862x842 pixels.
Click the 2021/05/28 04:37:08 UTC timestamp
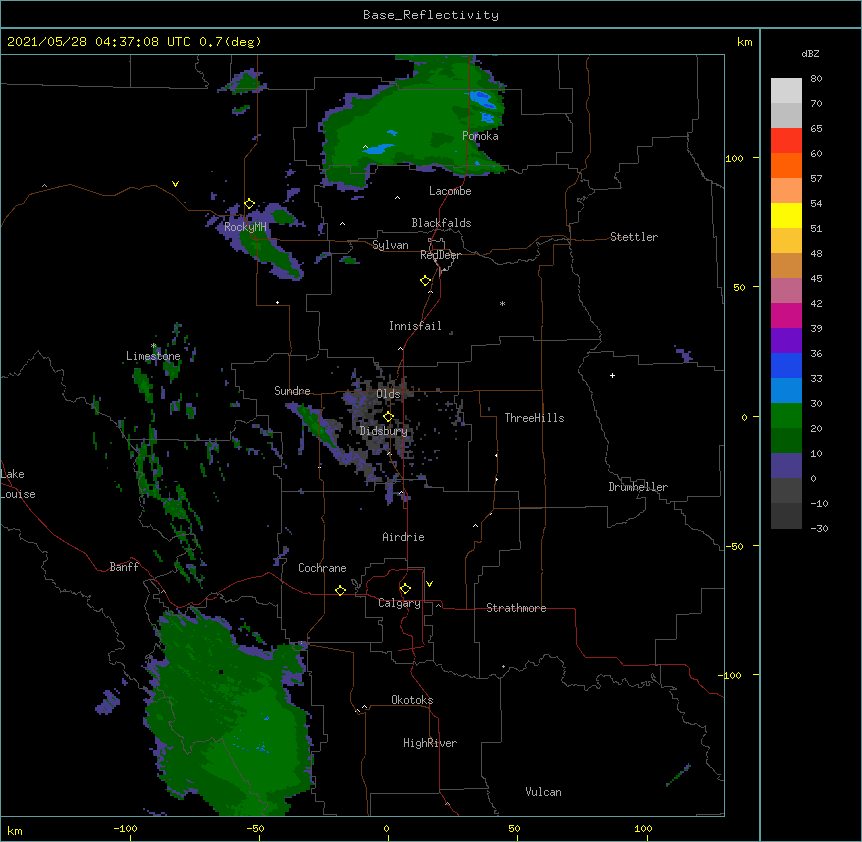coord(98,42)
